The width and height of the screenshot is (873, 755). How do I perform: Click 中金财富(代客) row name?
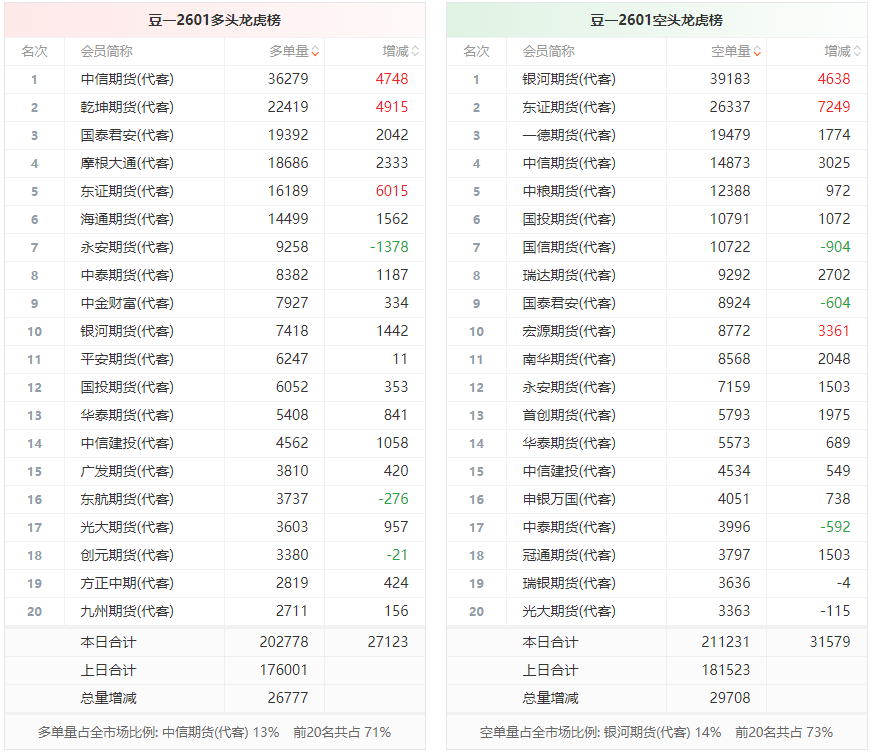(127, 303)
